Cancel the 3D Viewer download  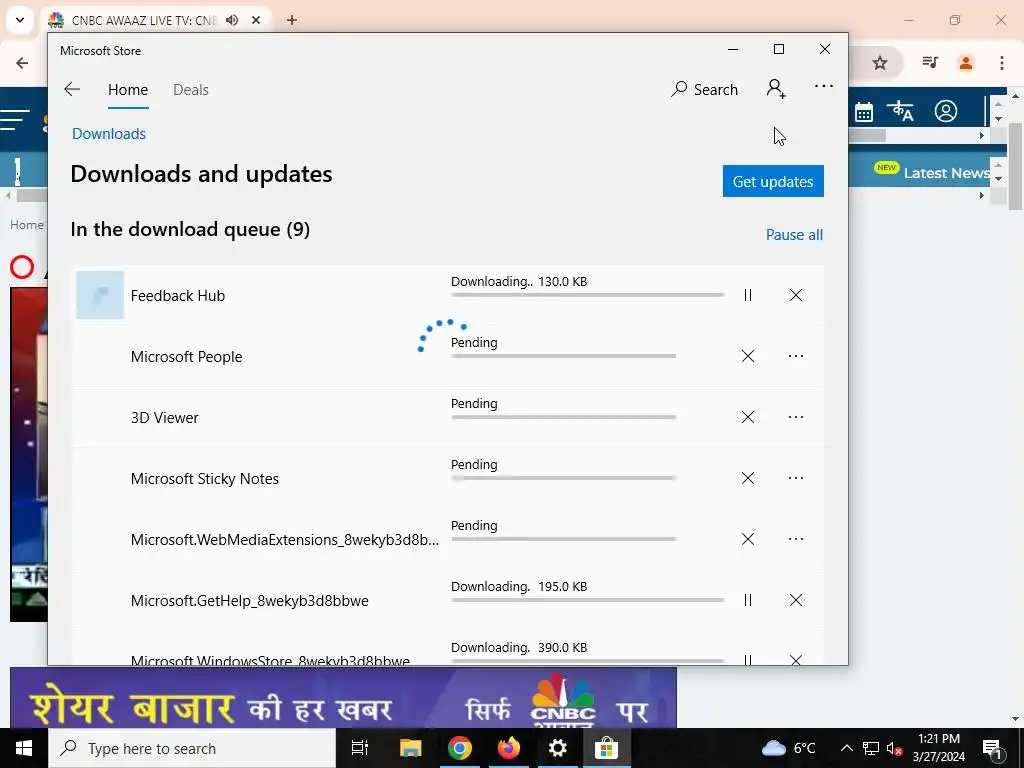[748, 417]
